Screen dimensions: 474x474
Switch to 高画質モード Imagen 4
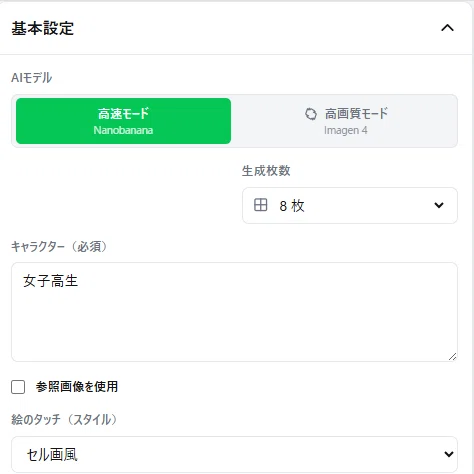(344, 121)
